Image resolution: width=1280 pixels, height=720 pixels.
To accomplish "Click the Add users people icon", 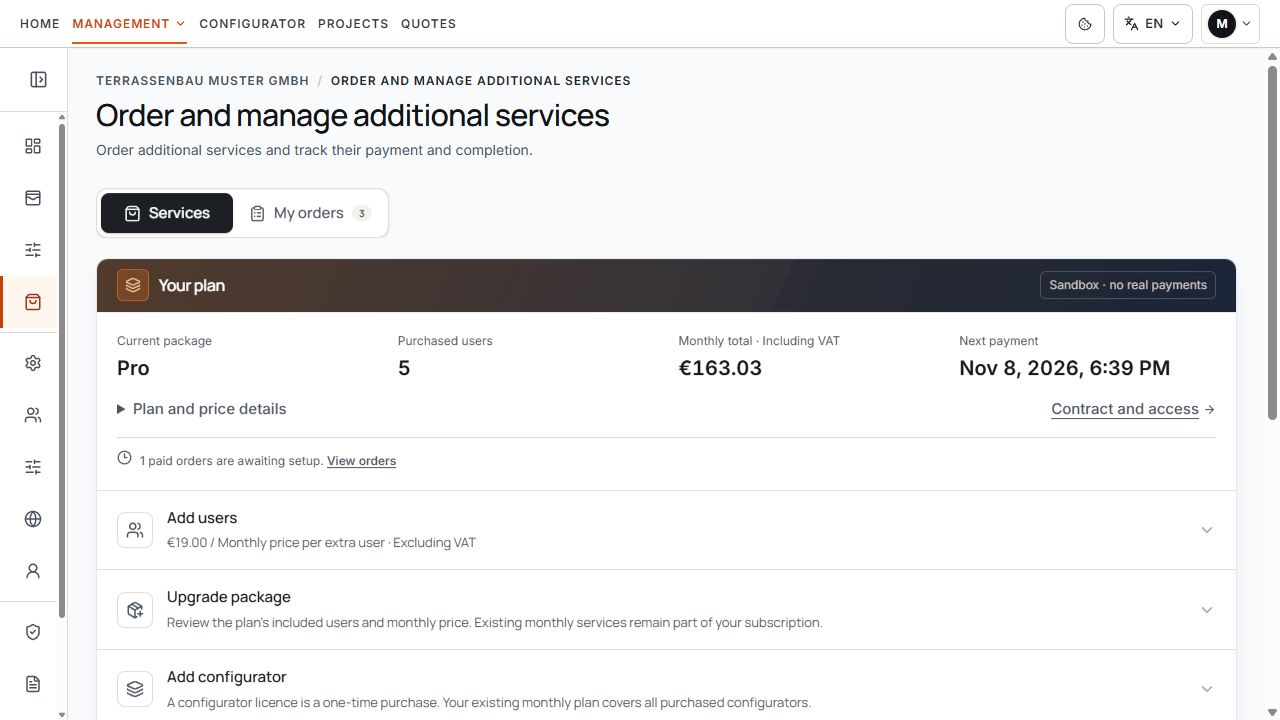I will coord(135,530).
